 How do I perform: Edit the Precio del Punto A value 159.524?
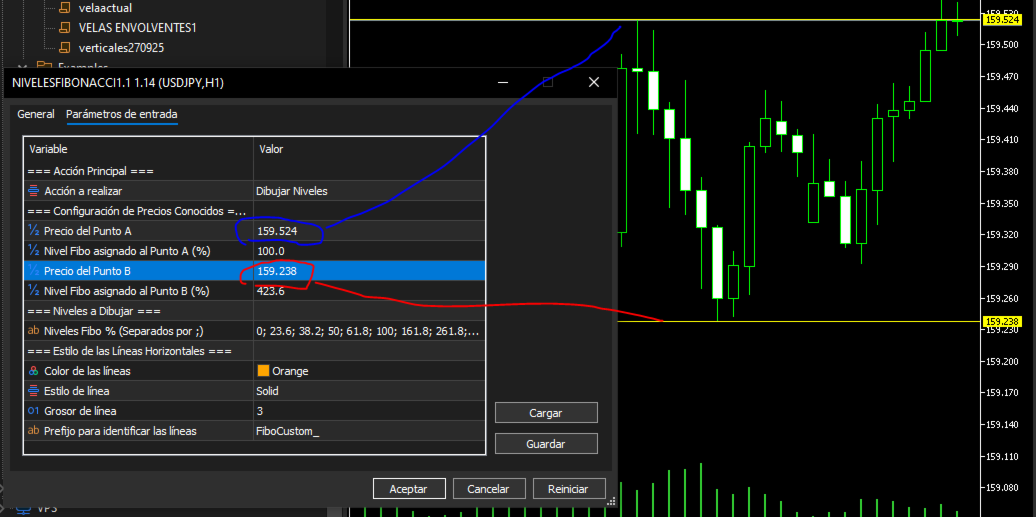(370, 231)
